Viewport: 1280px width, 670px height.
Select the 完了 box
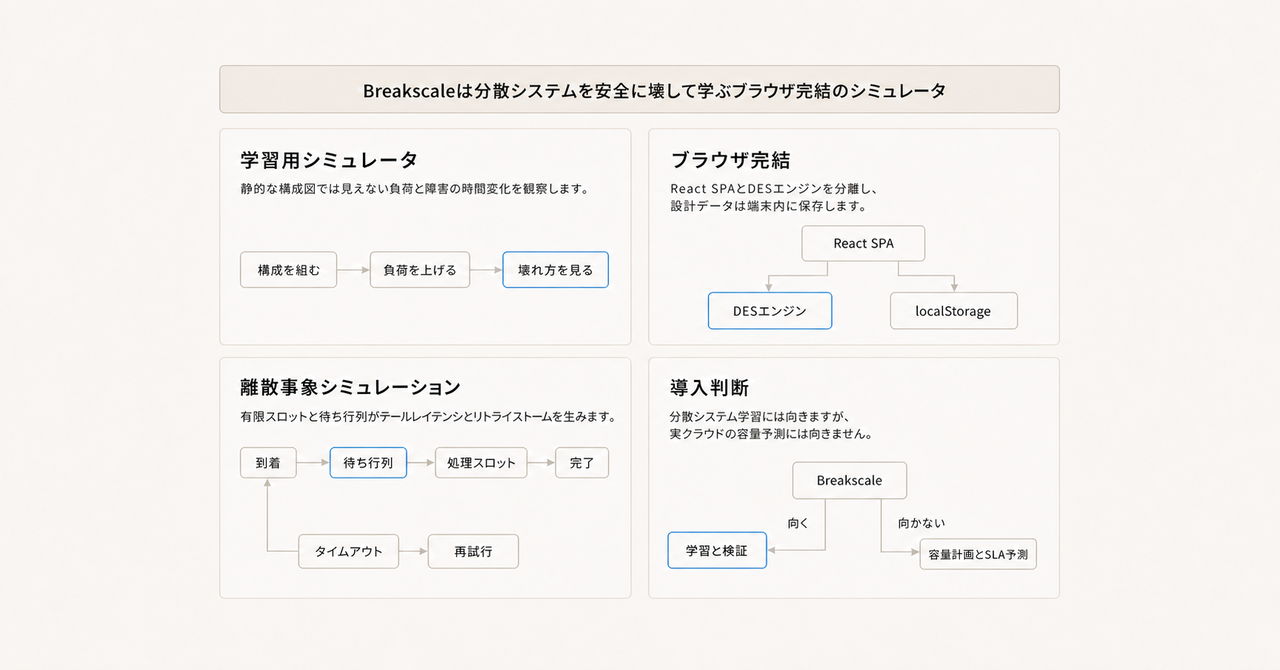pyautogui.click(x=582, y=463)
